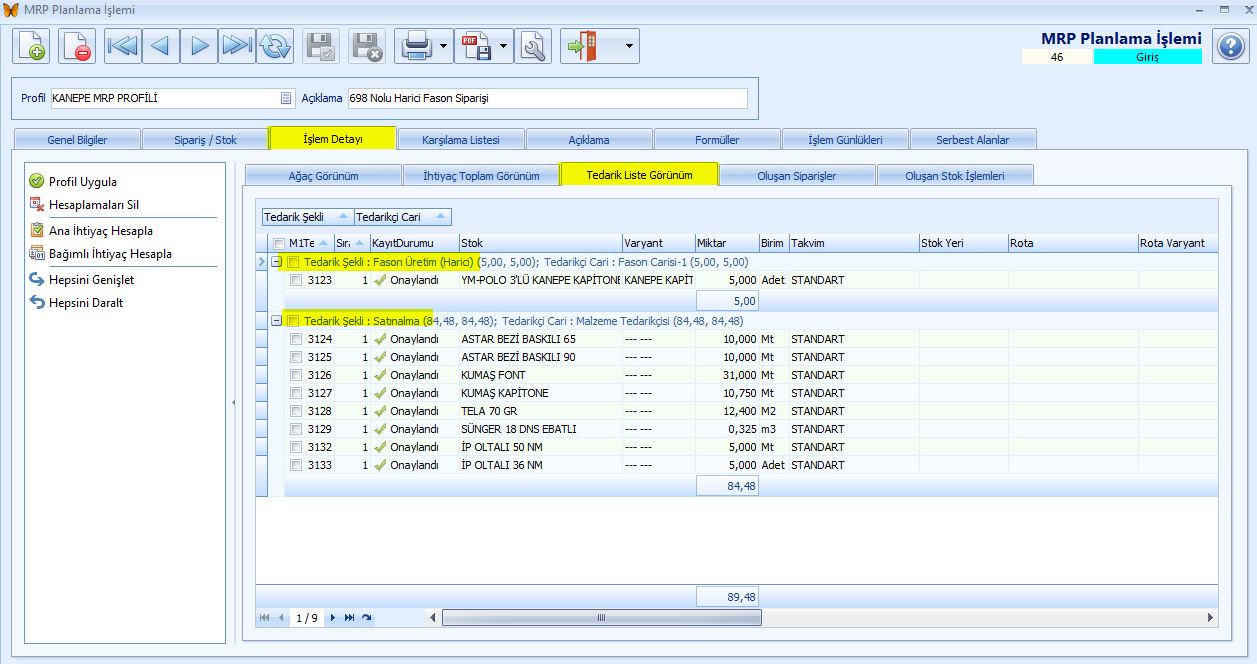Image resolution: width=1257 pixels, height=664 pixels.
Task: Jump to the last record
Action: pyautogui.click(x=237, y=46)
